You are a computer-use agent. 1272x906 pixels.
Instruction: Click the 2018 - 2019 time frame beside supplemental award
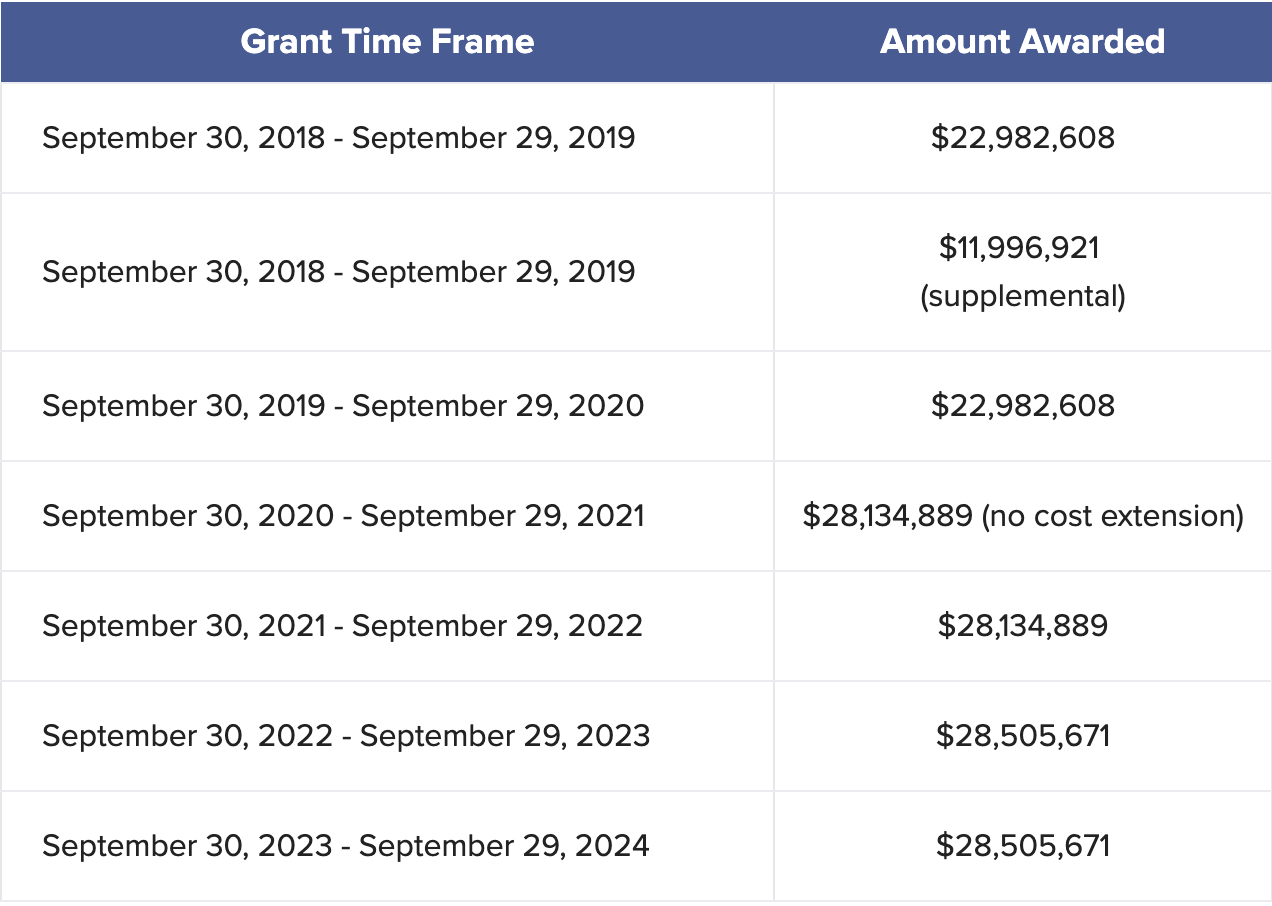(x=338, y=272)
